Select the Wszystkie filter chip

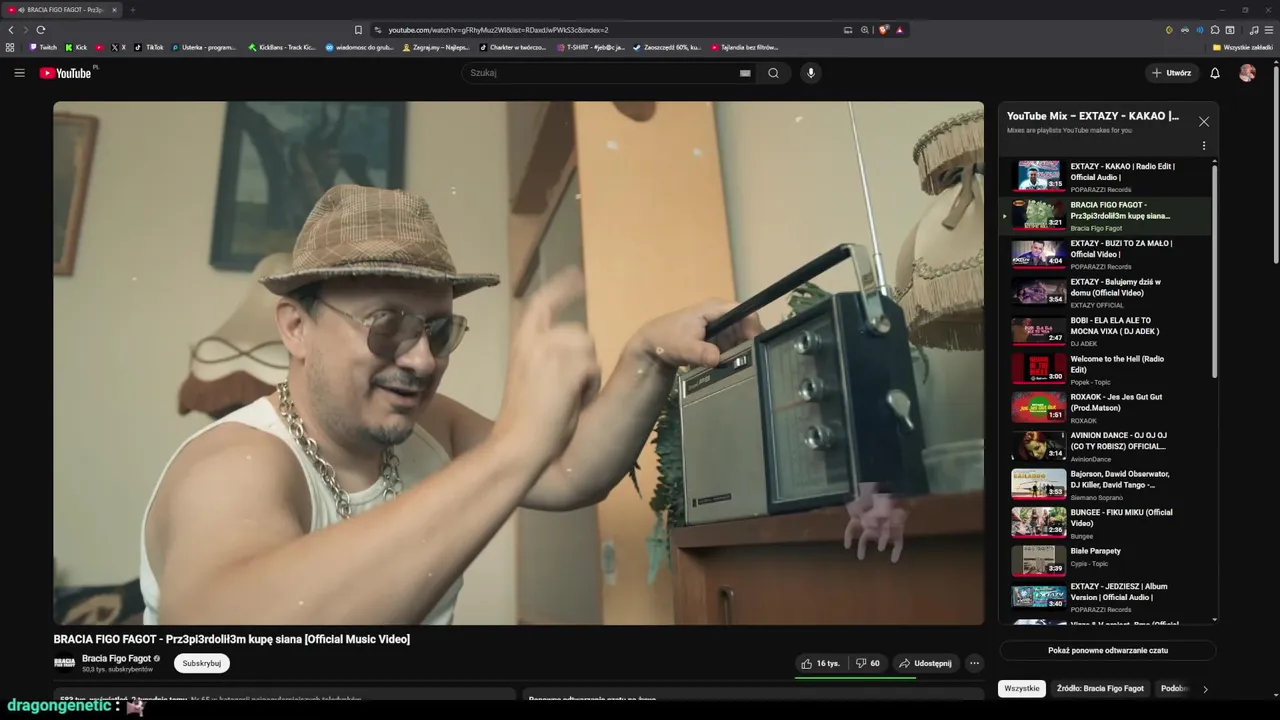(1022, 689)
